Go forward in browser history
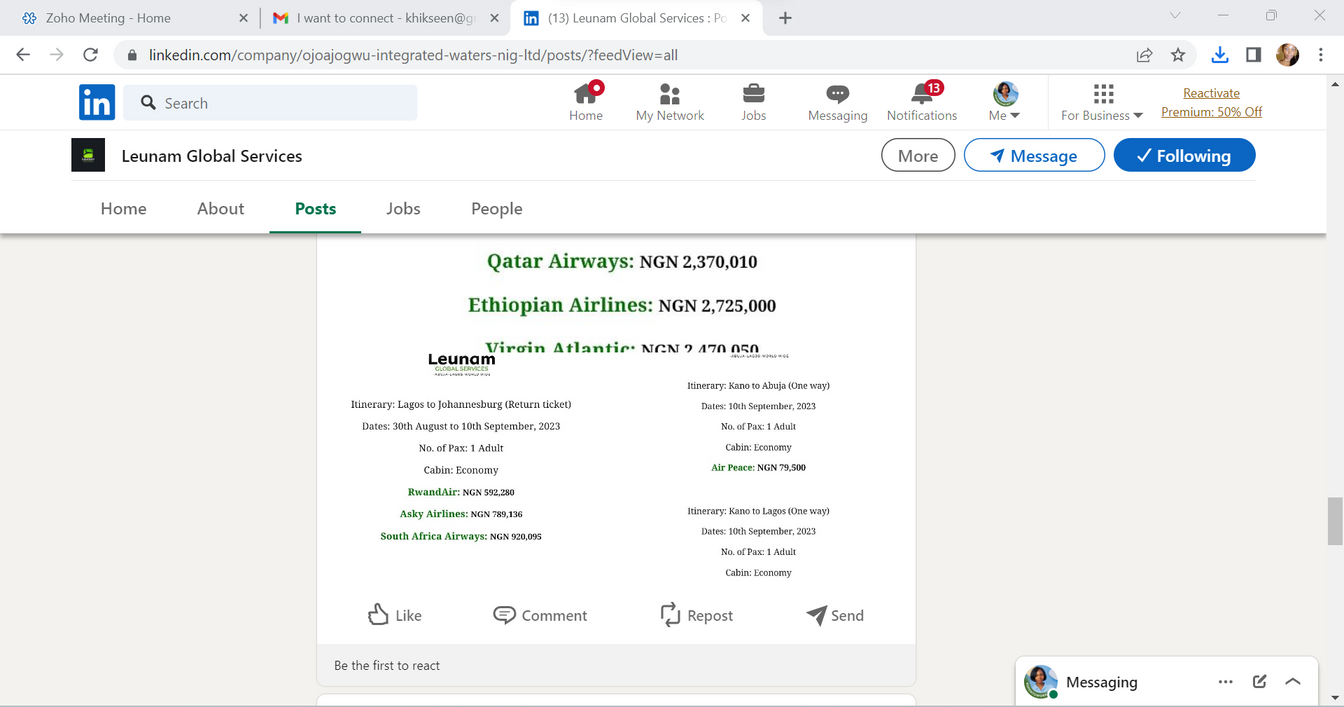The width and height of the screenshot is (1344, 707). (57, 55)
